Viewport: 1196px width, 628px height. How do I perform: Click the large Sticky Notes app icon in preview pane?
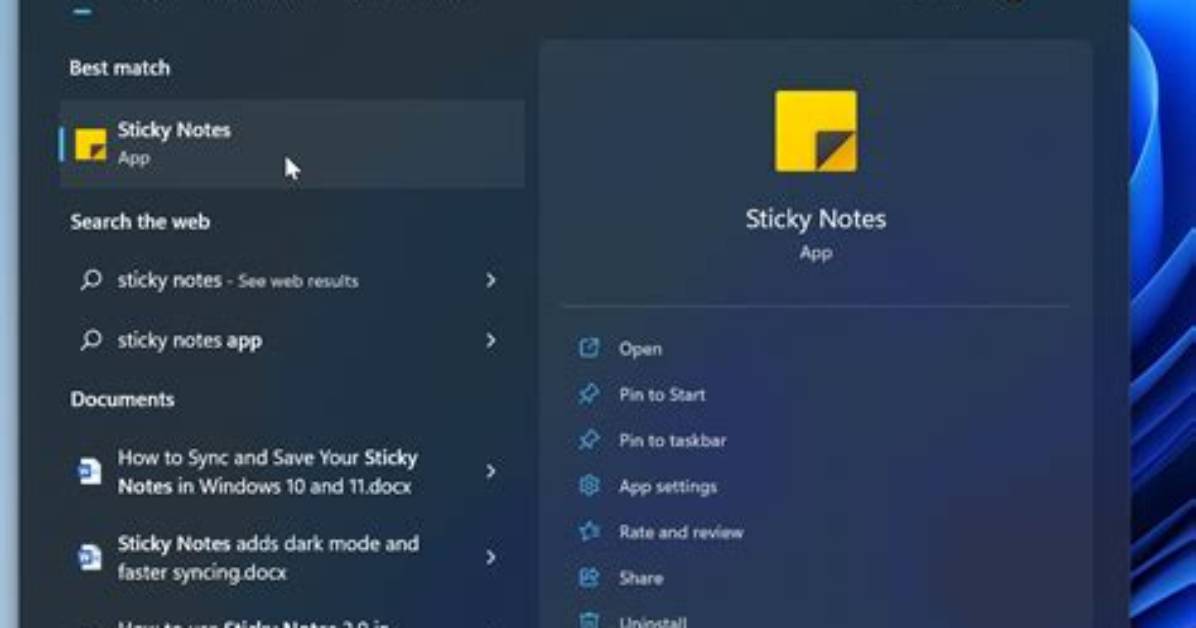point(816,131)
